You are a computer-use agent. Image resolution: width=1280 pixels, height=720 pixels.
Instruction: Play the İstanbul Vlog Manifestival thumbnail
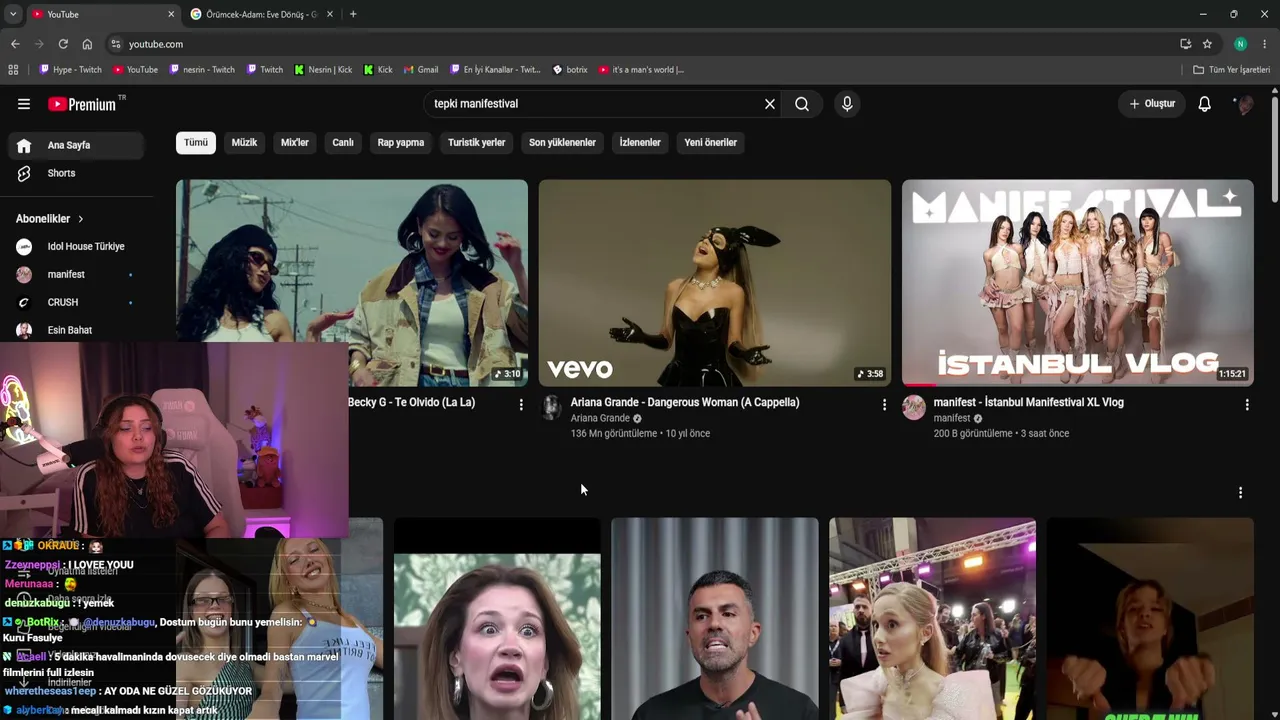pyautogui.click(x=1078, y=283)
